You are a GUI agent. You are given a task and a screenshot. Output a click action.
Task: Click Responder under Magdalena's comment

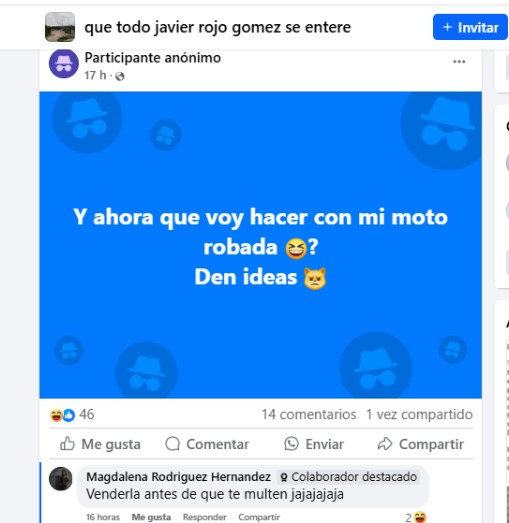[x=204, y=517]
